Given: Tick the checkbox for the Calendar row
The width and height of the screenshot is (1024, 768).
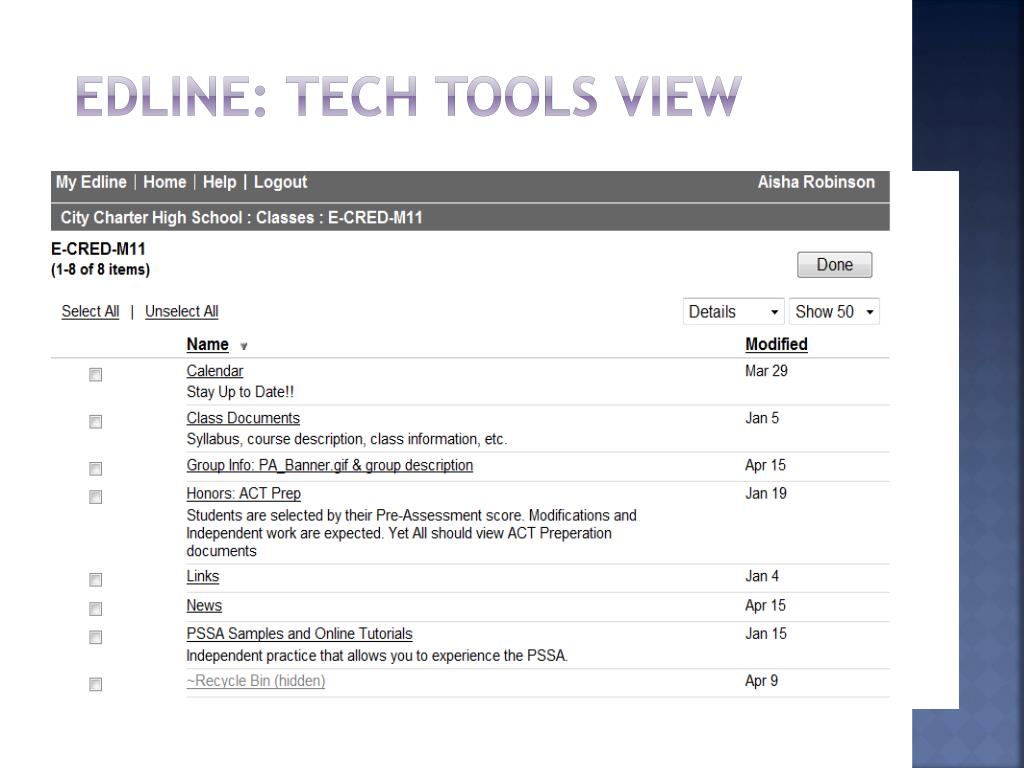Looking at the screenshot, I should tap(95, 375).
